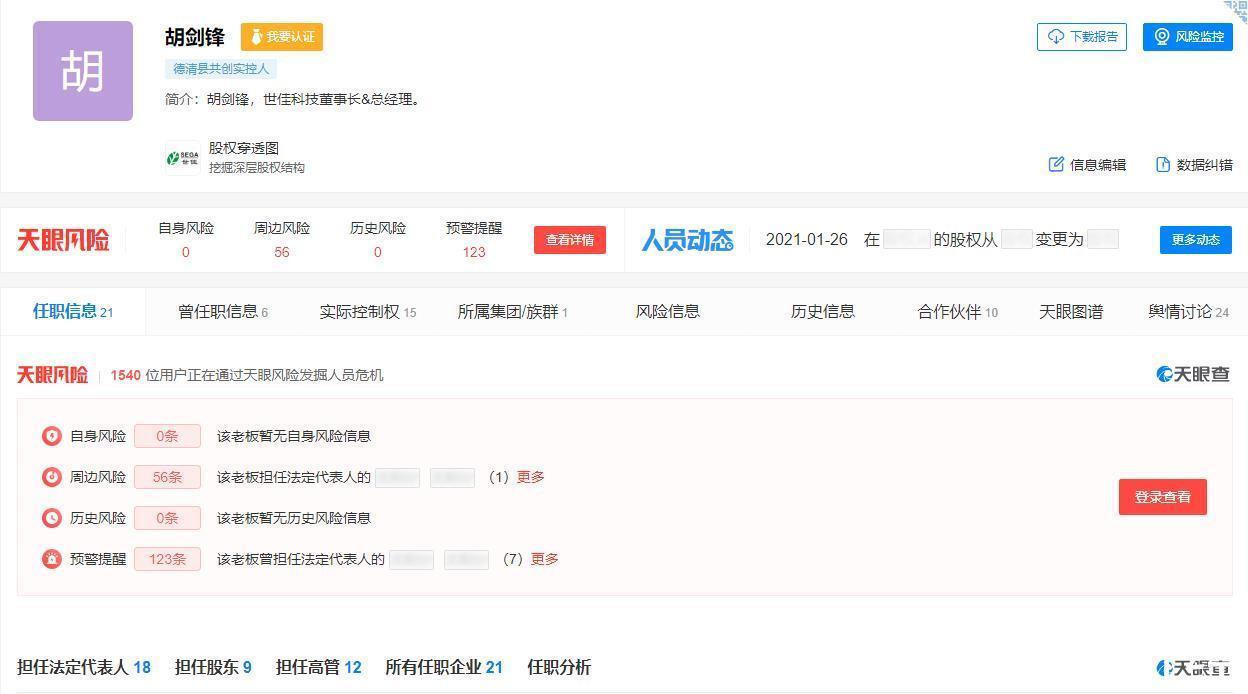Open the 我要认证 badge button
The height and width of the screenshot is (694, 1248).
click(x=282, y=37)
